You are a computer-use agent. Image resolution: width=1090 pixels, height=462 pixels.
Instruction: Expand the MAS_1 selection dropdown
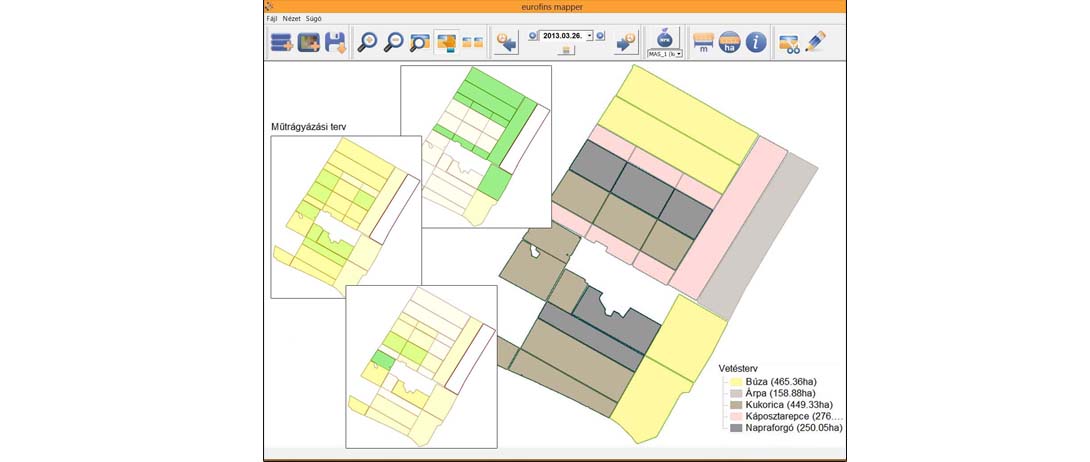tap(679, 54)
